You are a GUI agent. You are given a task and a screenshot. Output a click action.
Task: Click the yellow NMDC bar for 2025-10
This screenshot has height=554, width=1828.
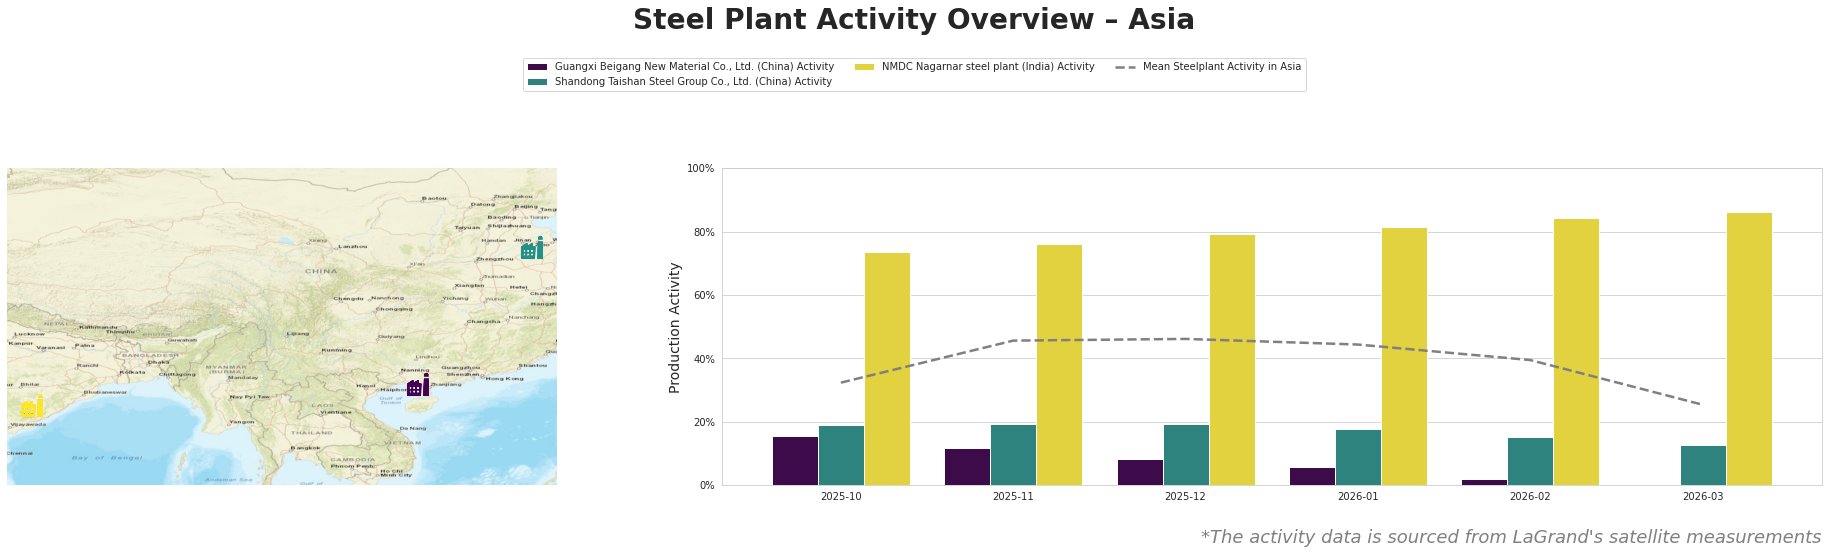(887, 369)
